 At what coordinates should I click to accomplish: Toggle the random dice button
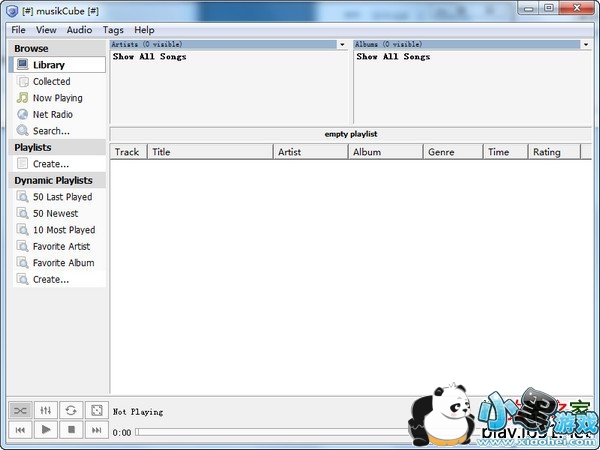point(96,411)
